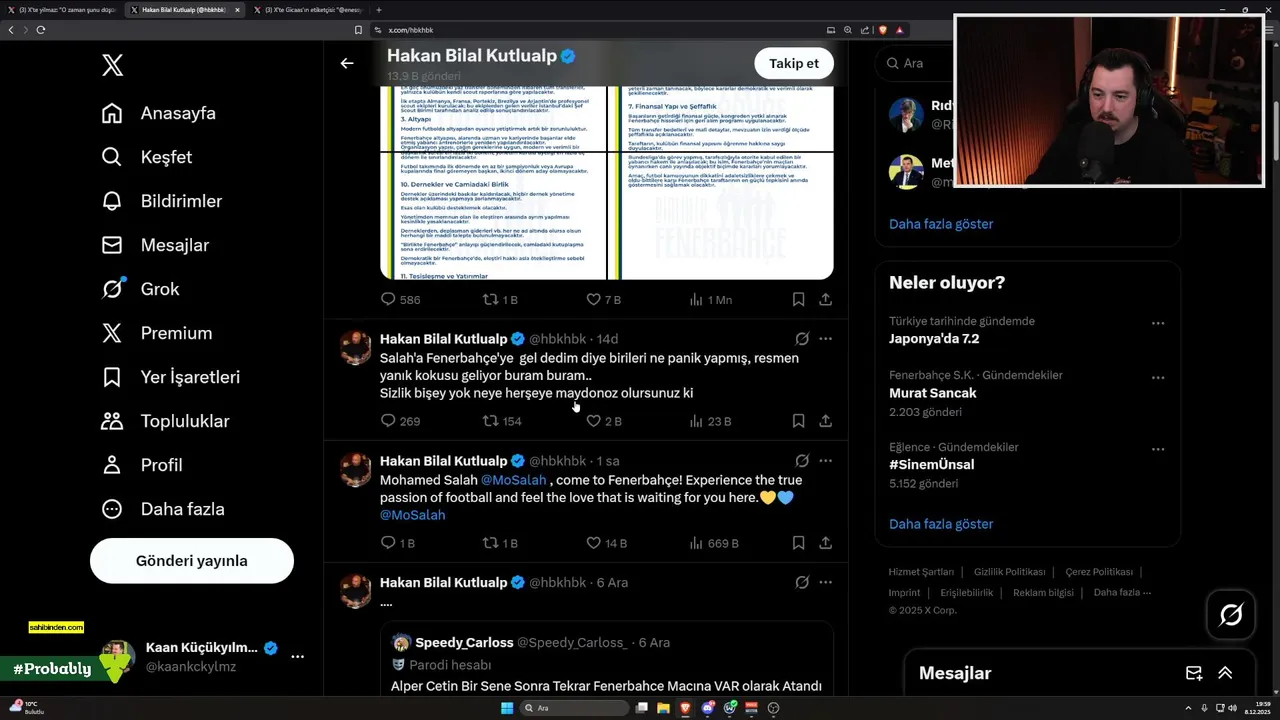This screenshot has height=720, width=1280.
Task: Click reply icon on the 586-reply post
Action: tap(388, 299)
